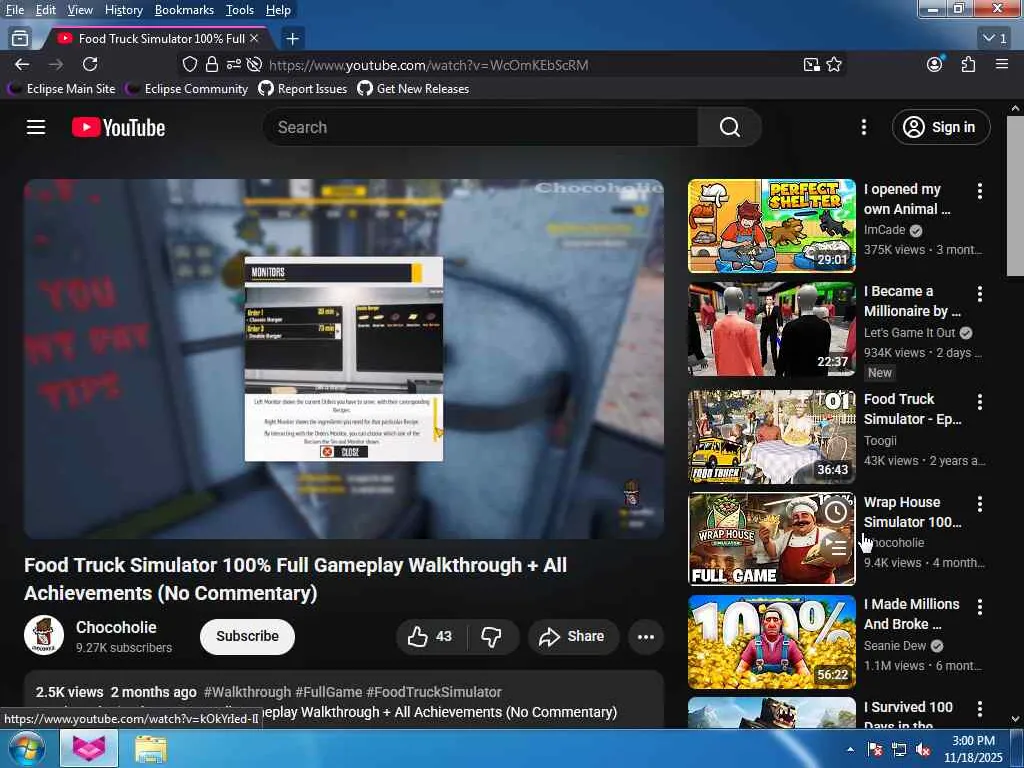Open site permissions icon in address bar
The height and width of the screenshot is (768, 1024).
click(x=233, y=64)
